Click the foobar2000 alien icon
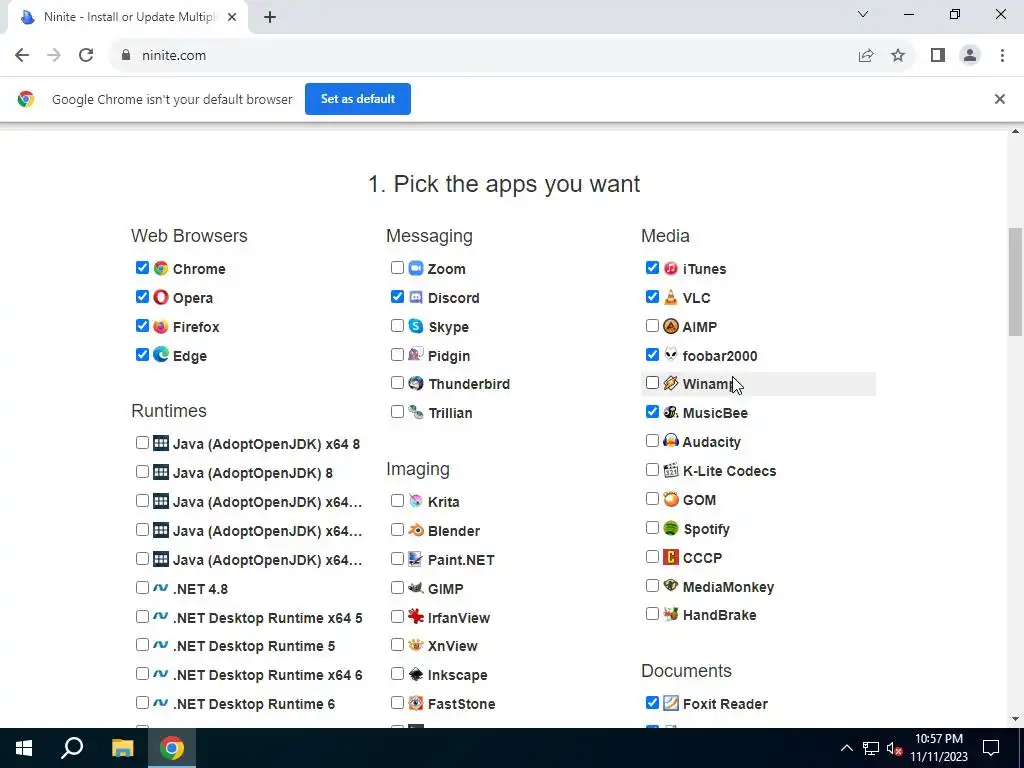The width and height of the screenshot is (1024, 768). [671, 355]
